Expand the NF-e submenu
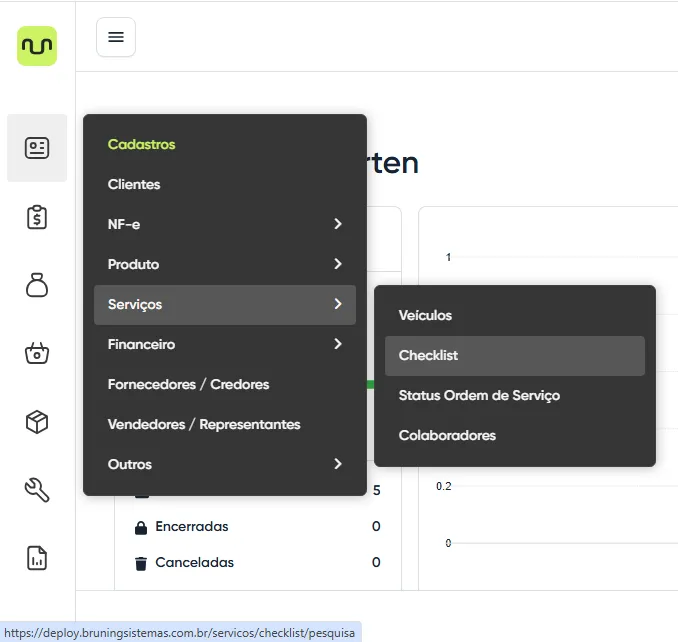 click(x=224, y=224)
